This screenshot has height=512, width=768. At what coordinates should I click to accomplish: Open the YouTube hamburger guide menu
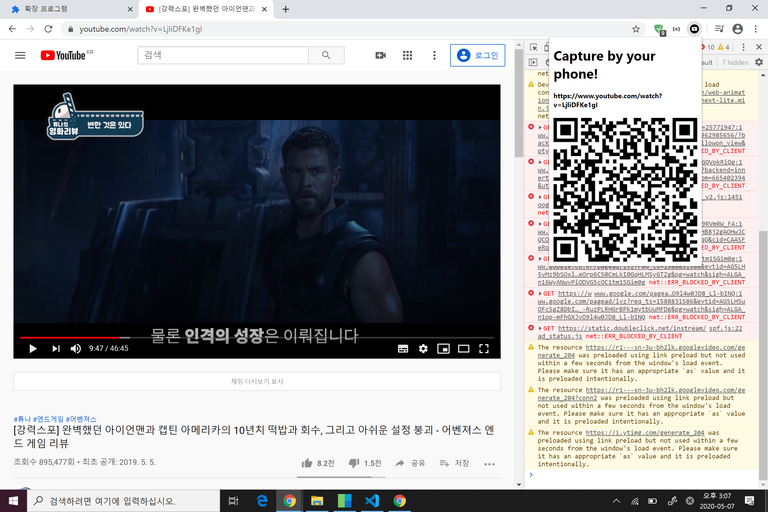(x=20, y=55)
